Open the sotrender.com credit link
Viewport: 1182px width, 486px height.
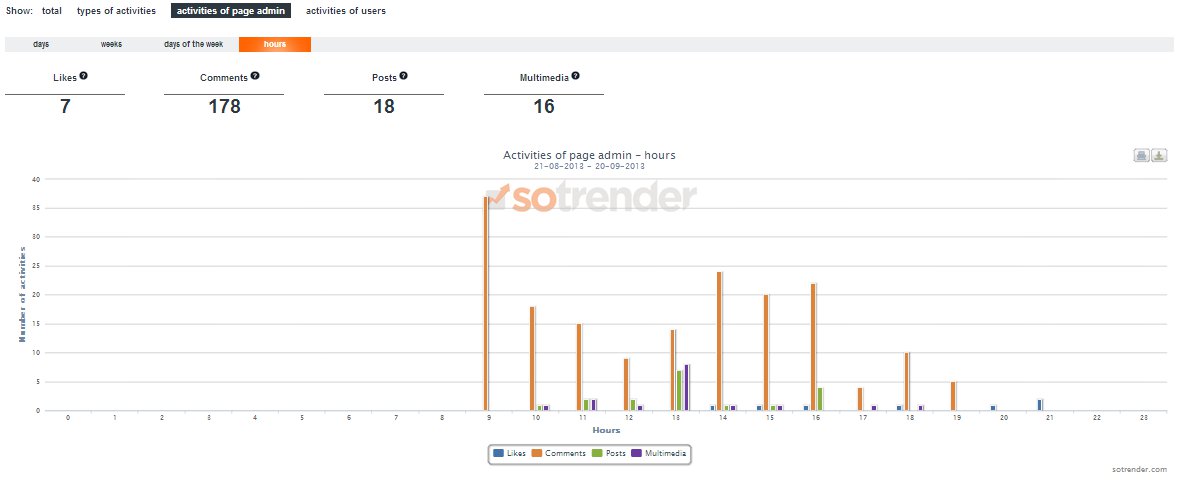(x=1139, y=469)
